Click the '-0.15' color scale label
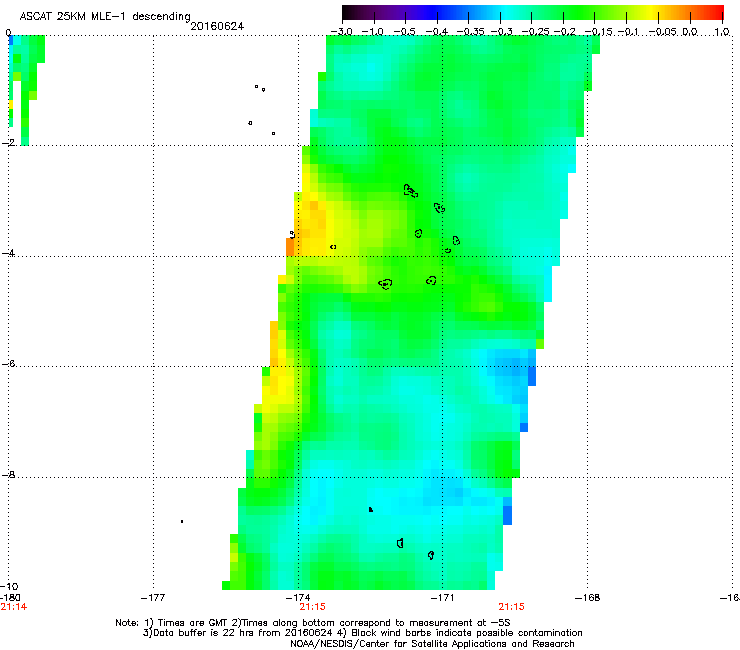The width and height of the screenshot is (740, 650). pos(599,32)
